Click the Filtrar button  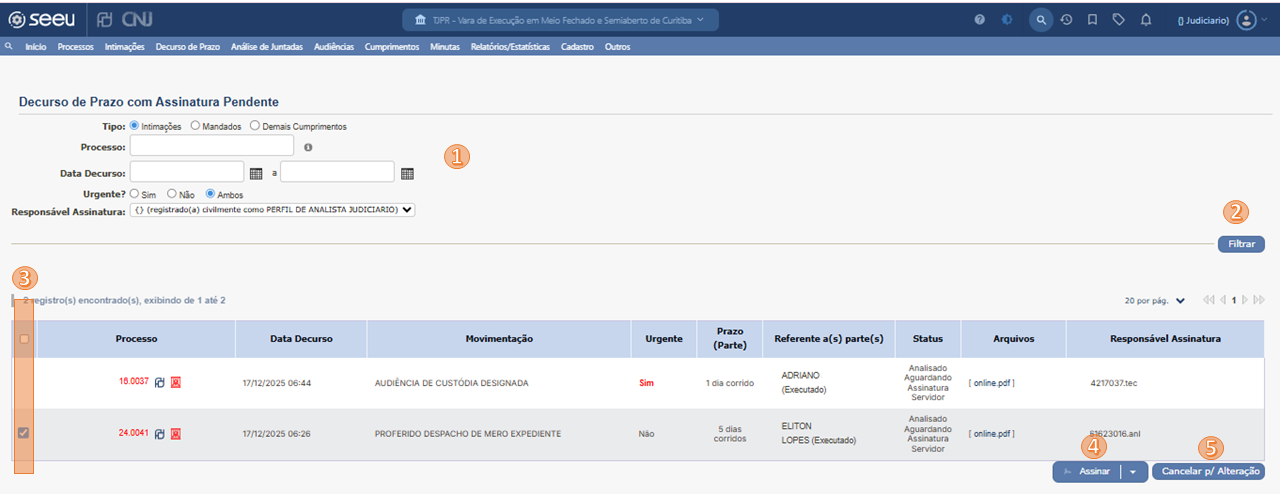point(1240,244)
